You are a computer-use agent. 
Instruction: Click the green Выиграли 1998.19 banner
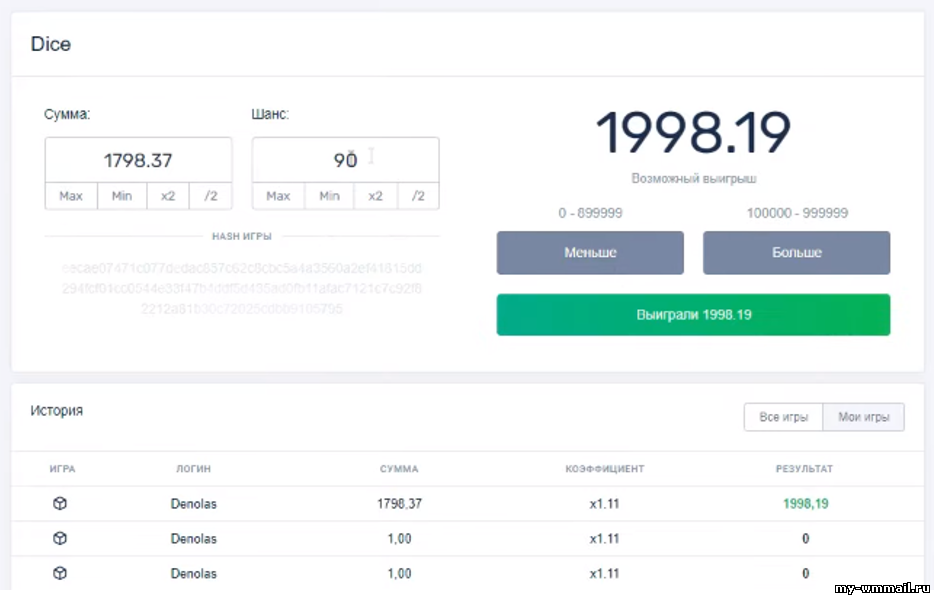693,315
